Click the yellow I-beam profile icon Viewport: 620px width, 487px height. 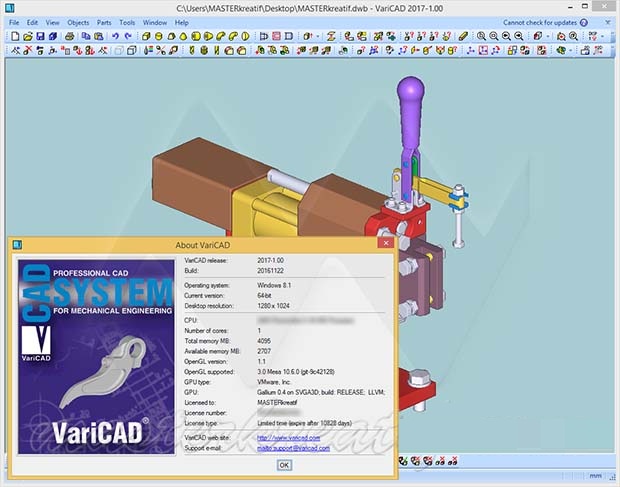pos(331,36)
